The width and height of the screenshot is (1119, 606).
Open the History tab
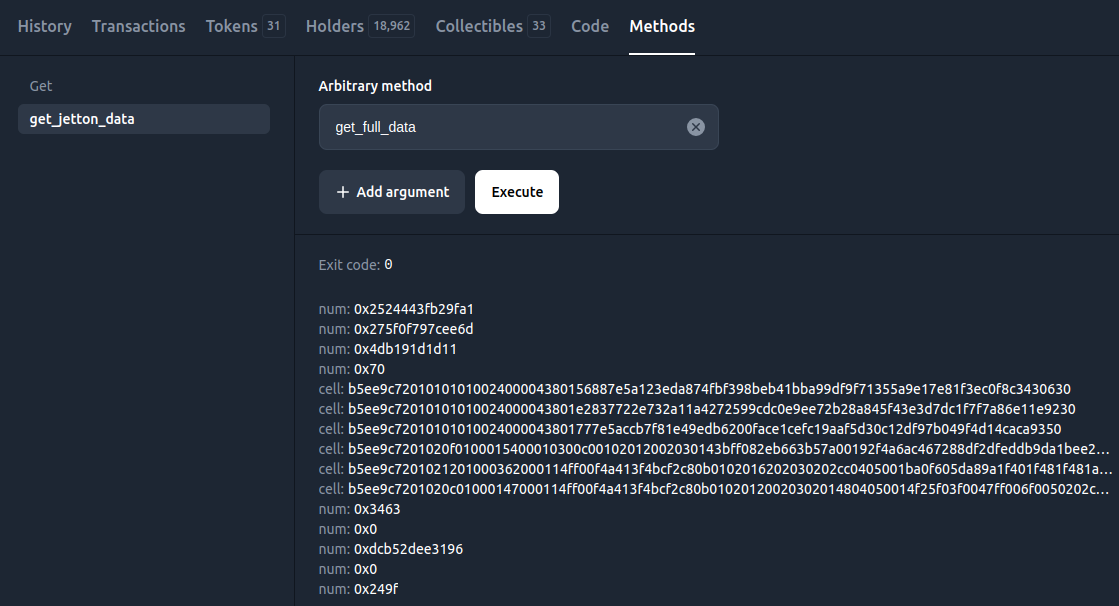coord(44,26)
